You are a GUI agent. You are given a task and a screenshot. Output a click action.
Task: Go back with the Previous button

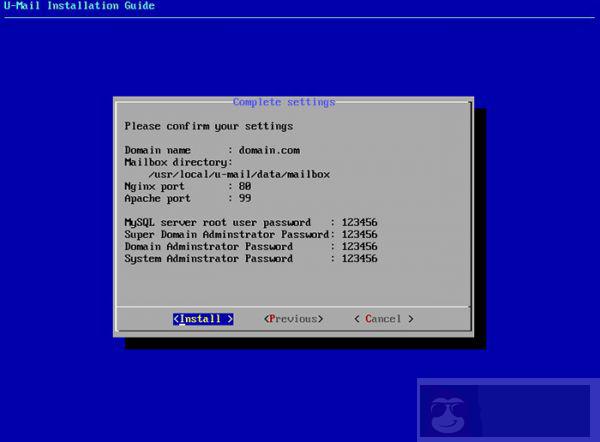tap(293, 319)
